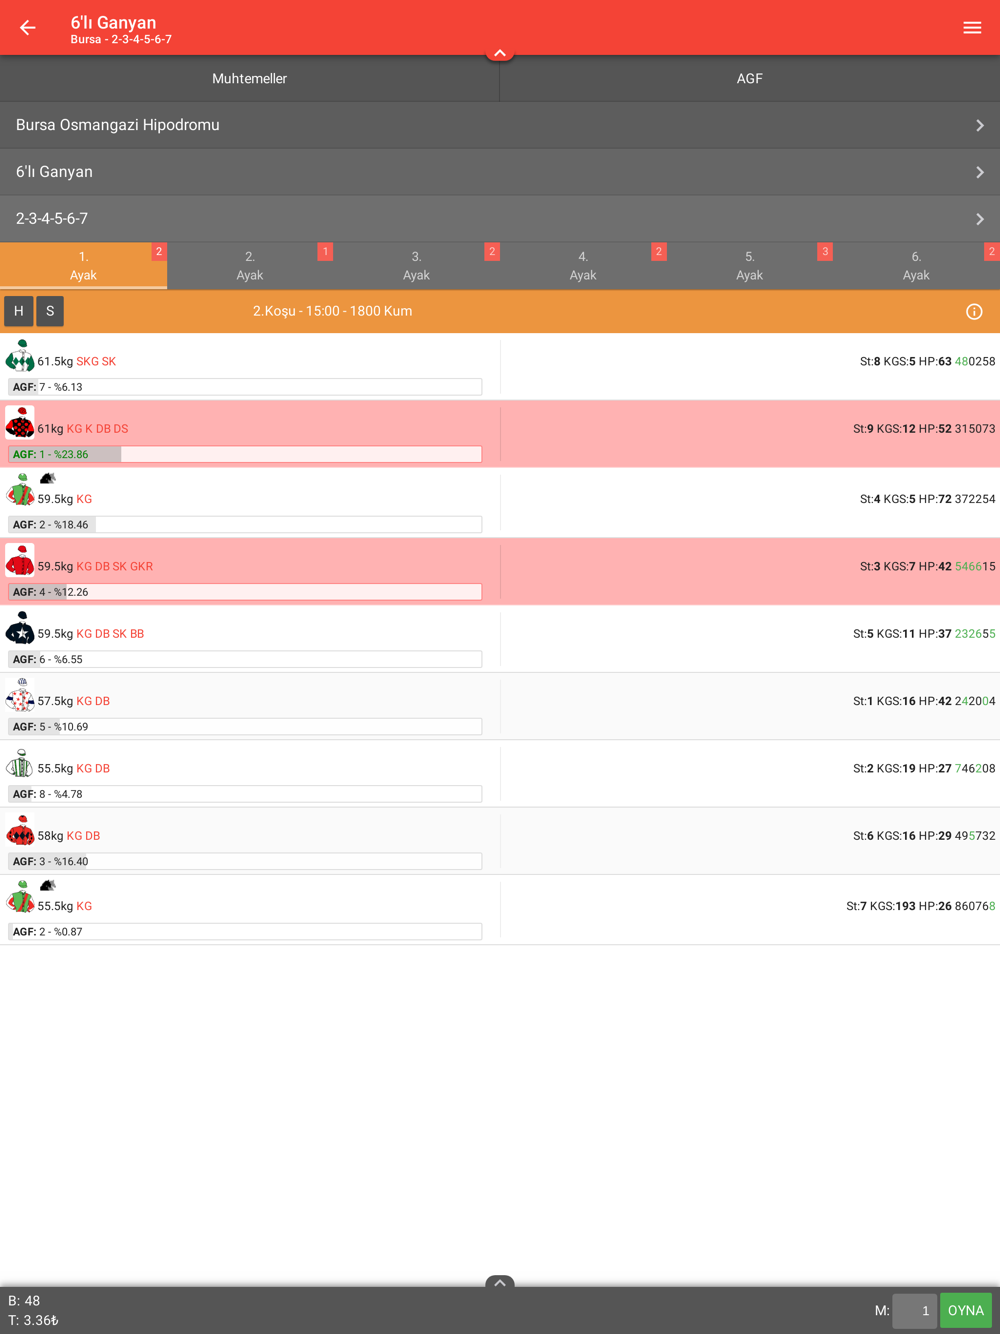Deselect the 61kg KG K DB DS horse
Image resolution: width=1000 pixels, height=1334 pixels.
500,434
